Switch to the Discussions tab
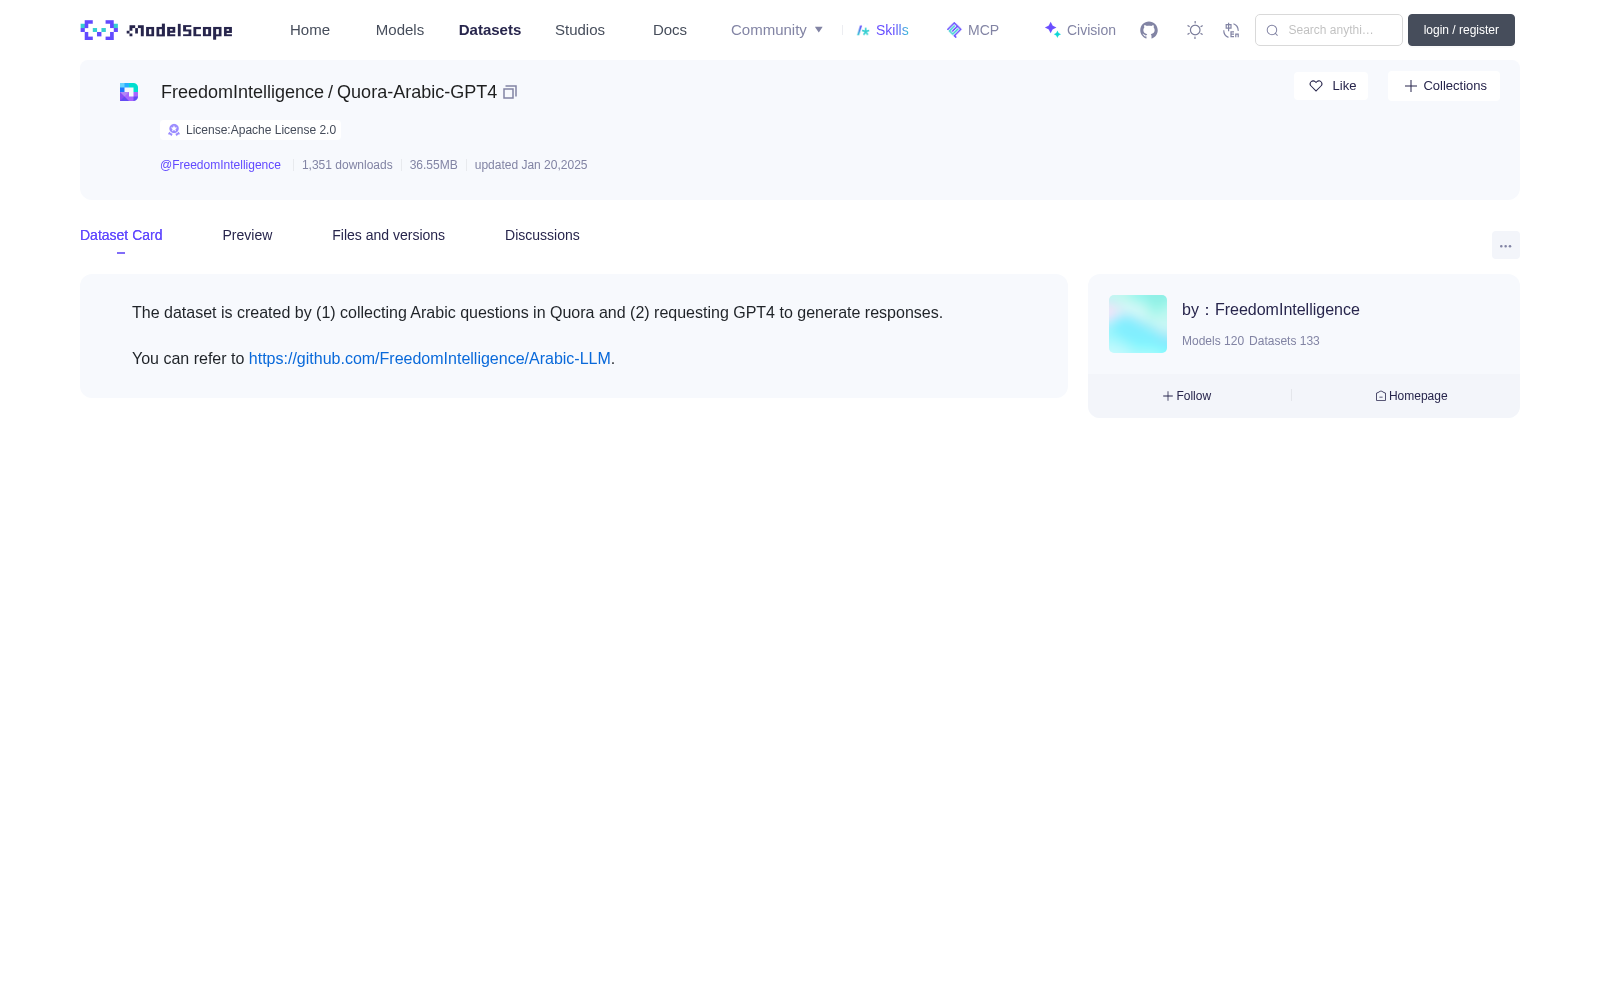Screen dimensions: 1600x1000 click(542, 235)
